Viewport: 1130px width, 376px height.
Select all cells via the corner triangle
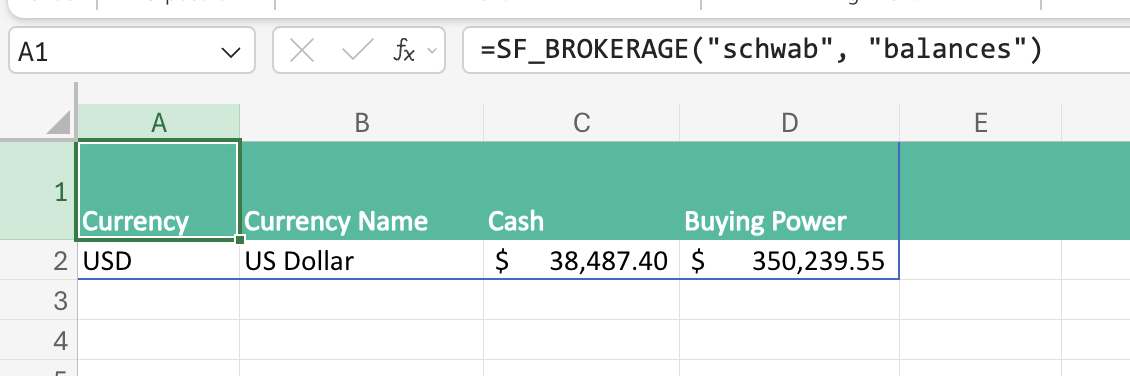coord(59,122)
